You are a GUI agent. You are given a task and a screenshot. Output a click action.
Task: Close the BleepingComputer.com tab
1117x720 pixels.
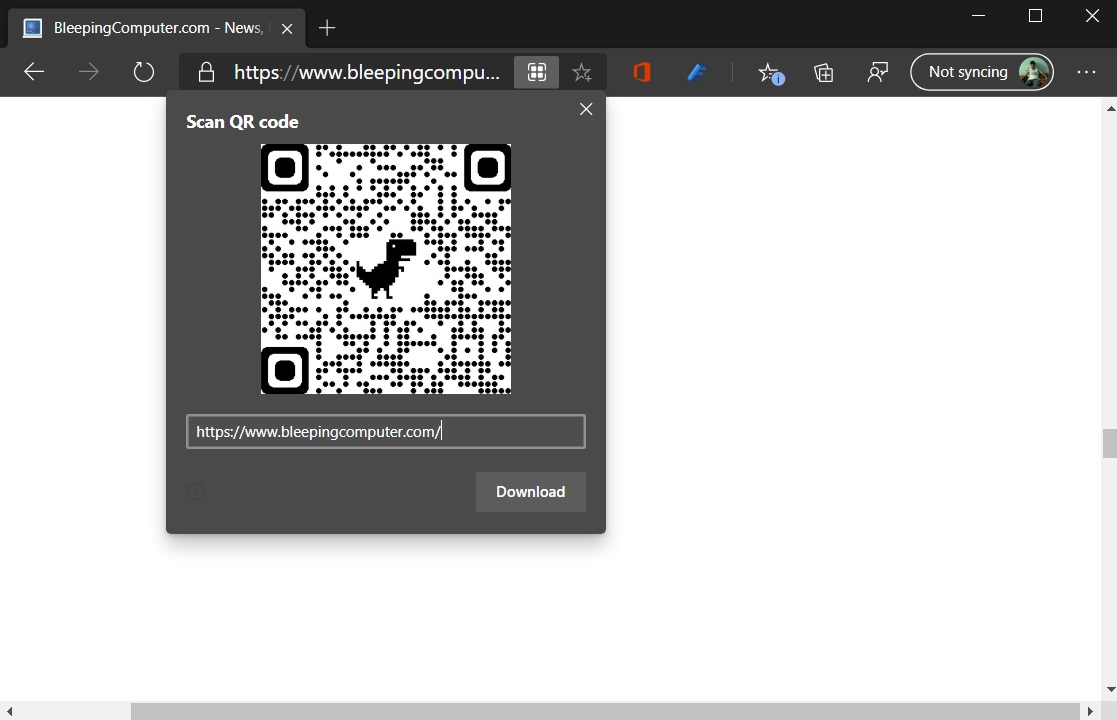(x=288, y=29)
